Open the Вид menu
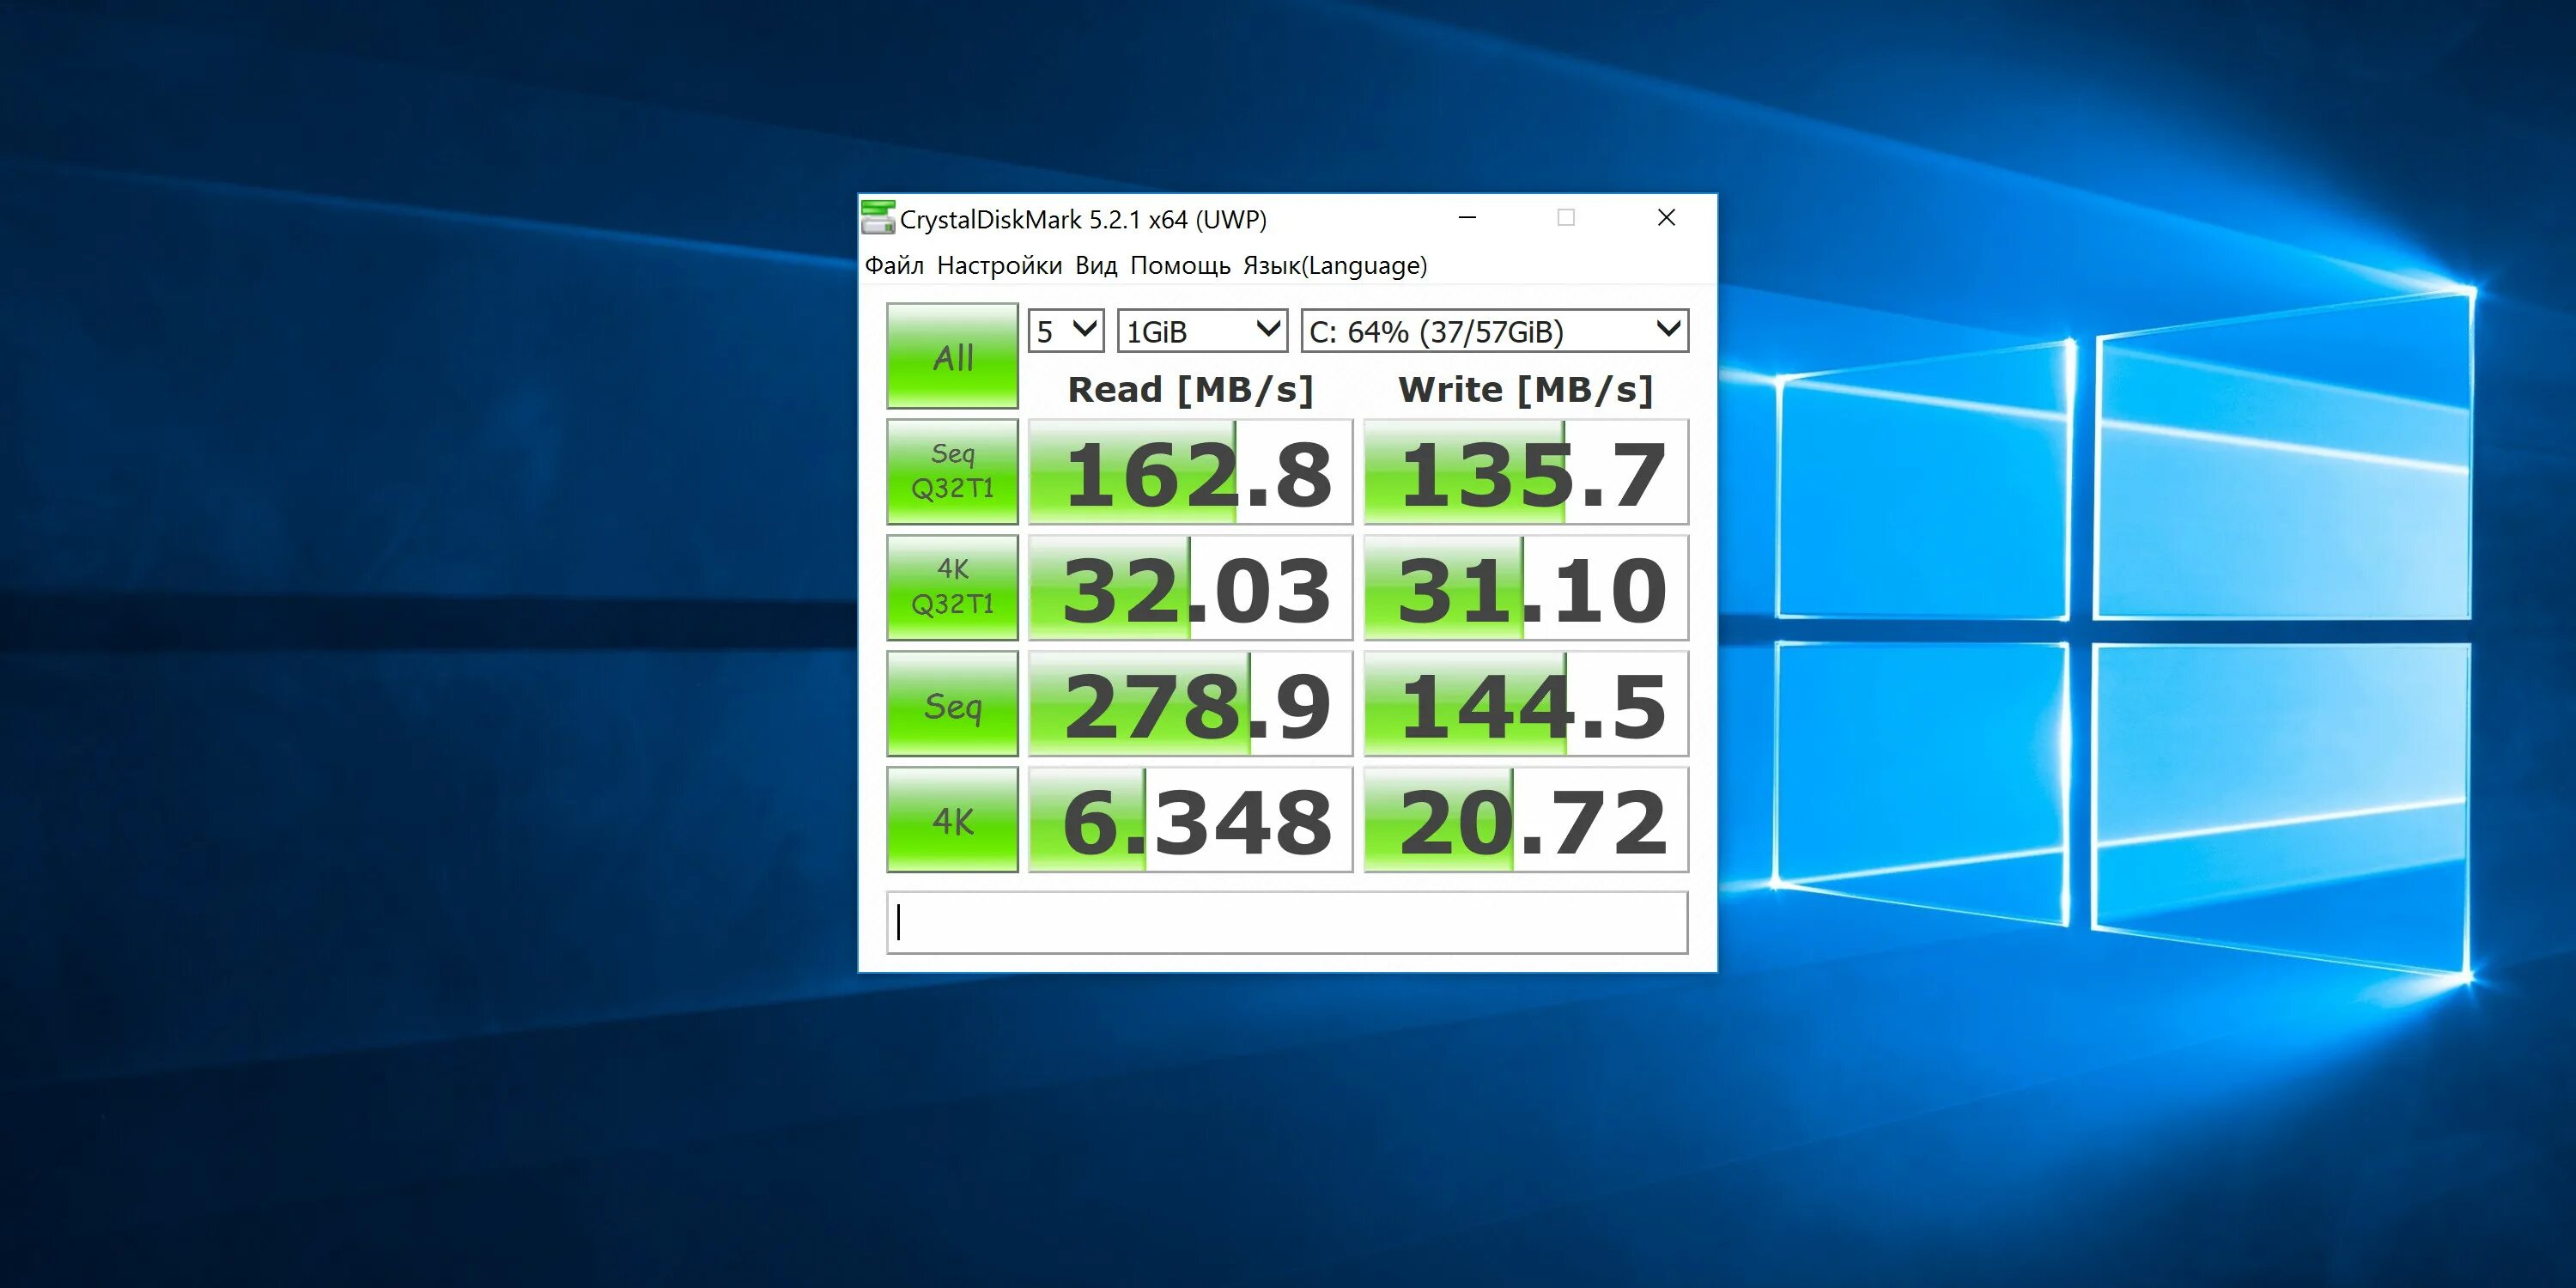 click(1095, 265)
